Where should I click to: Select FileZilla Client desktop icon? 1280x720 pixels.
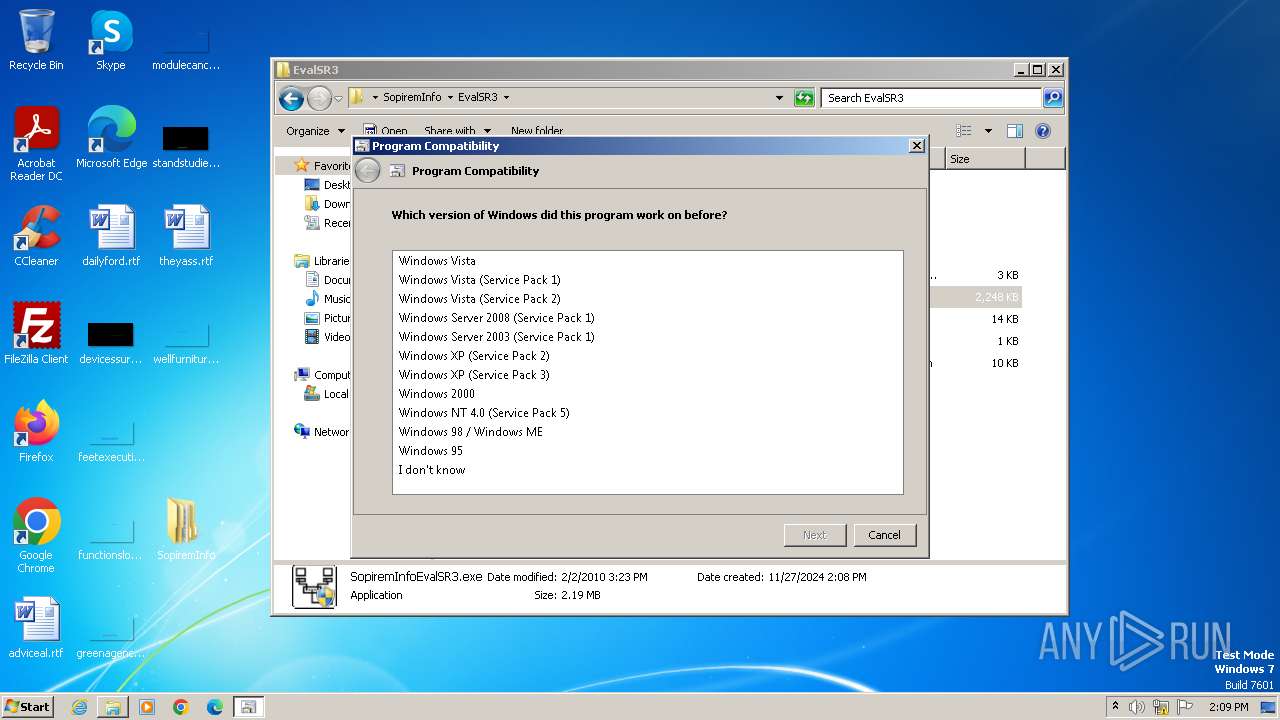click(36, 334)
